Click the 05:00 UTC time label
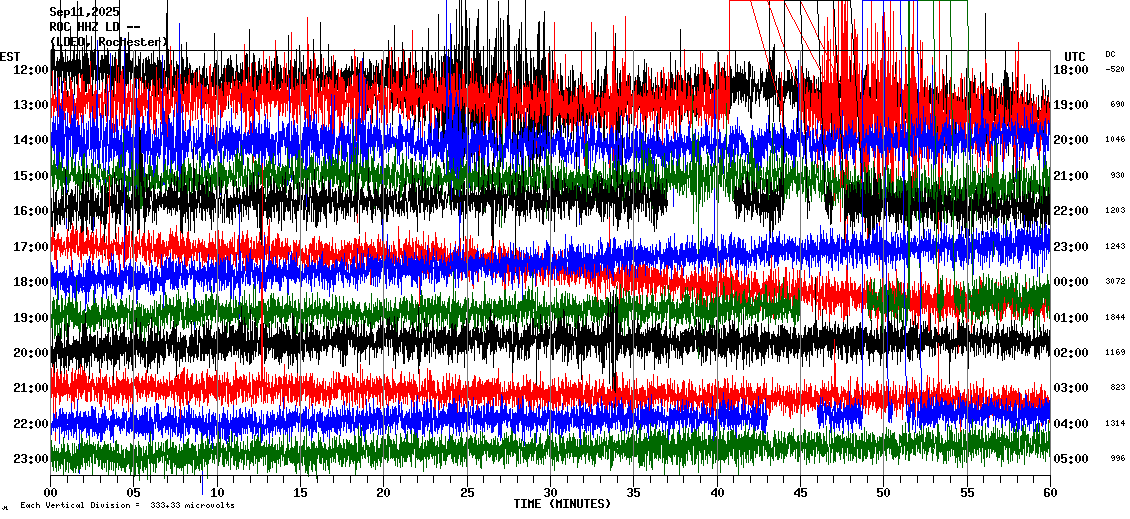This screenshot has height=519, width=1130. coord(1073,460)
